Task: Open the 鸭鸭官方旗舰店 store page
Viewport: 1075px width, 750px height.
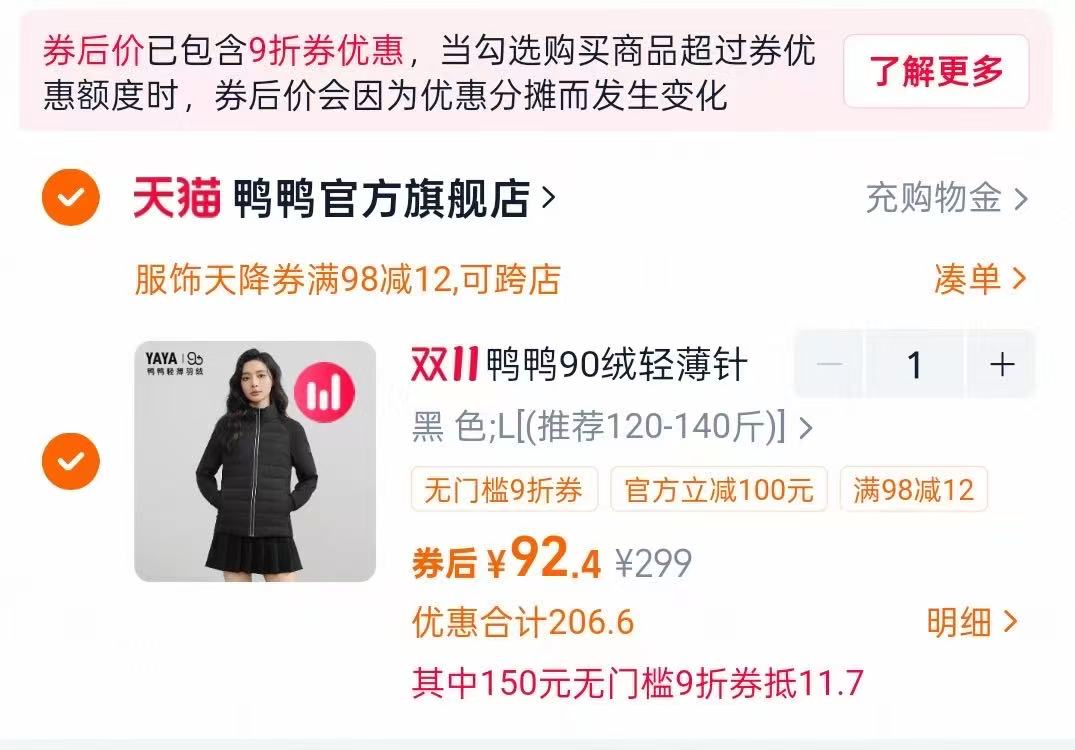Action: click(394, 199)
